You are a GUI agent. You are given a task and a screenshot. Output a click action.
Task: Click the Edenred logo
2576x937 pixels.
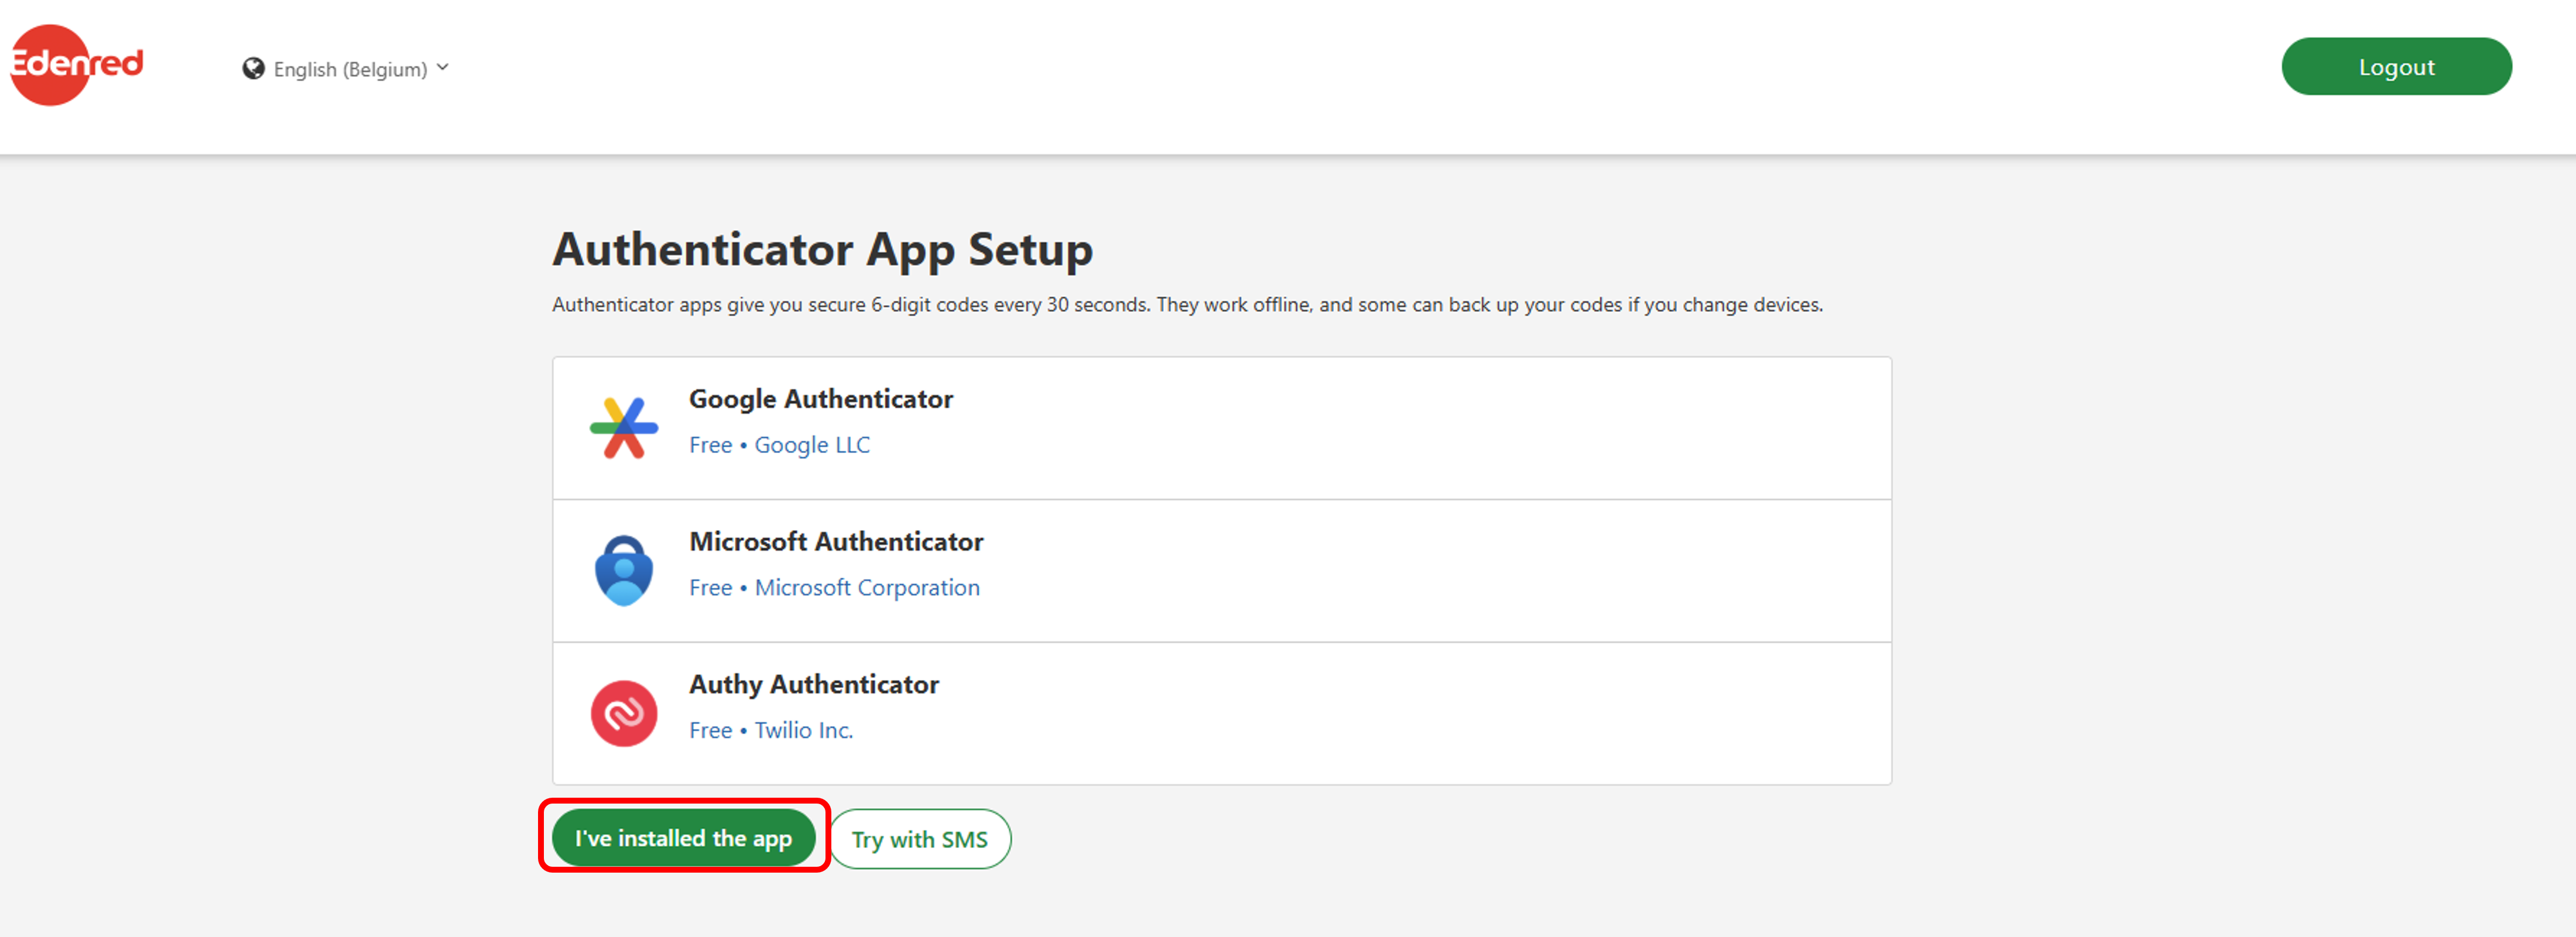coord(77,65)
